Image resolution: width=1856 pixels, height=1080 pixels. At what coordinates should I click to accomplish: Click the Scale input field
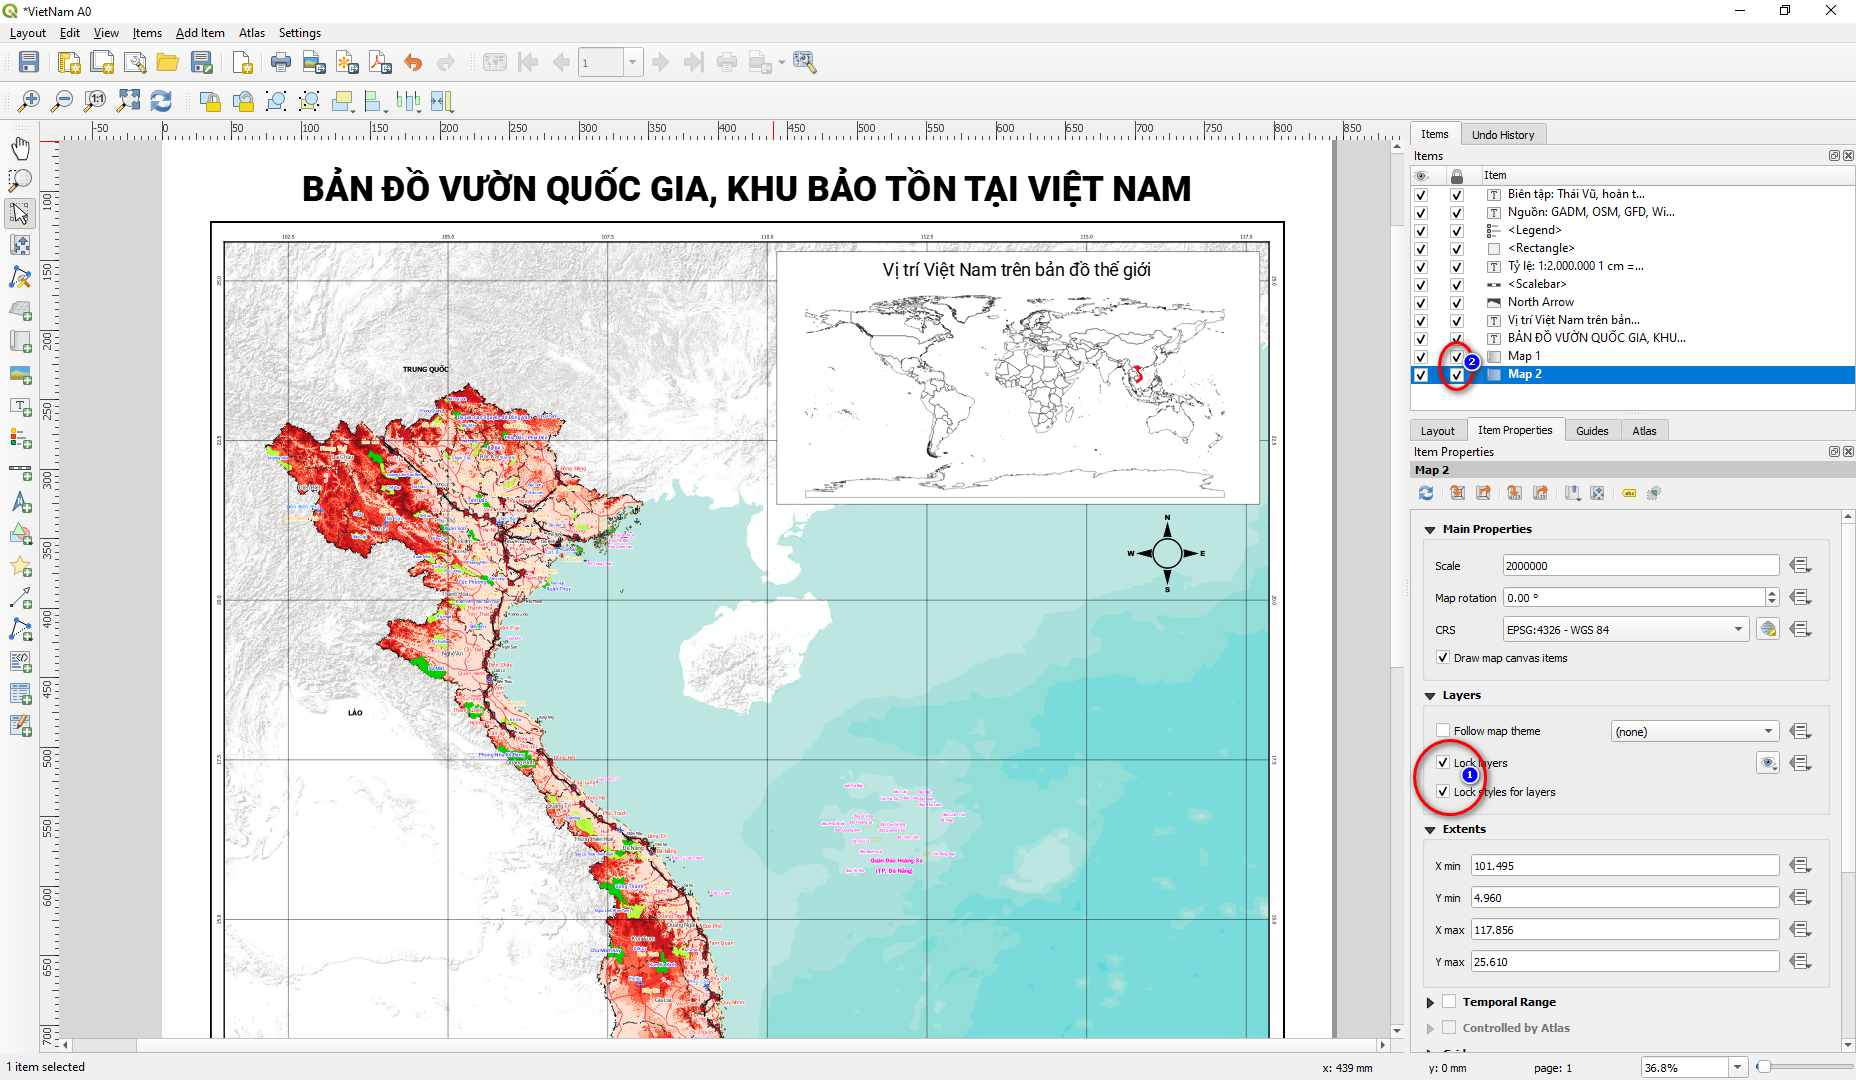(1641, 566)
